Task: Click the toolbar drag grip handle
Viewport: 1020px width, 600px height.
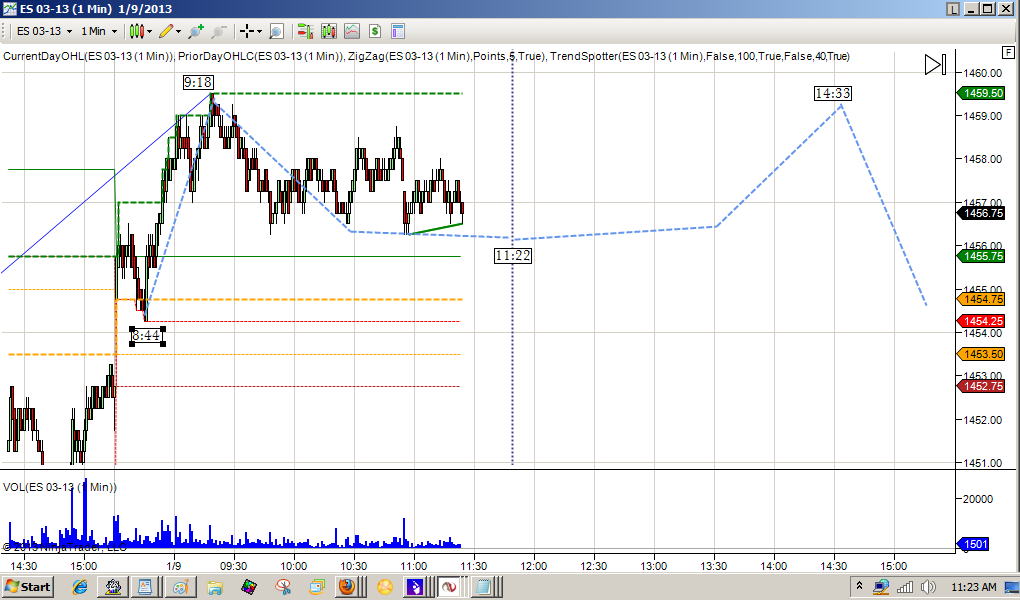Action: [5, 31]
